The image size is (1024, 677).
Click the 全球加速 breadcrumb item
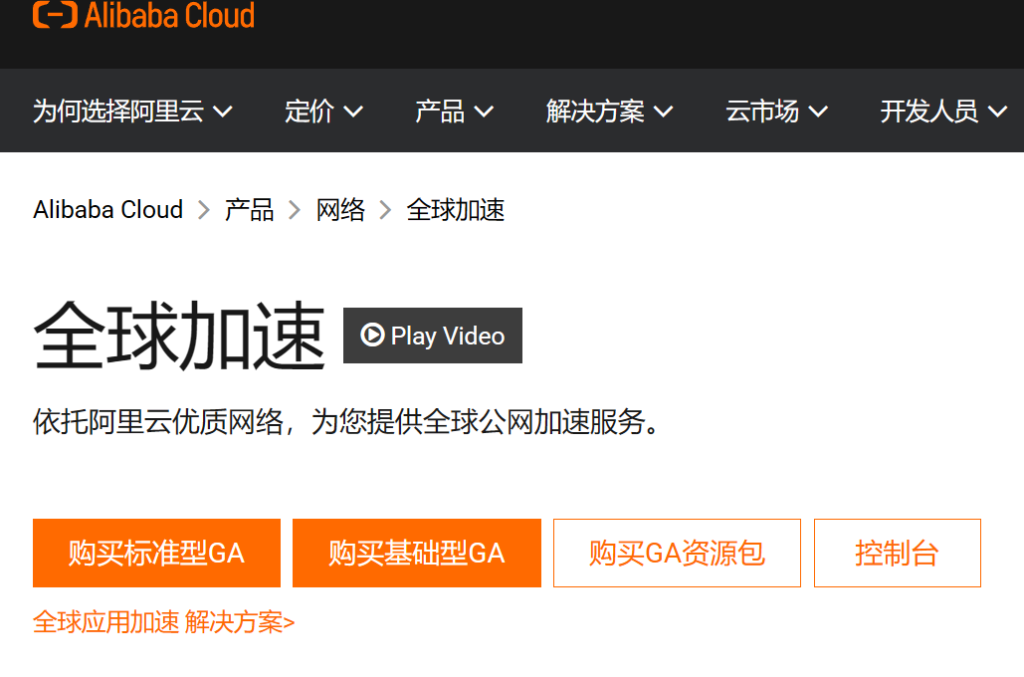455,210
